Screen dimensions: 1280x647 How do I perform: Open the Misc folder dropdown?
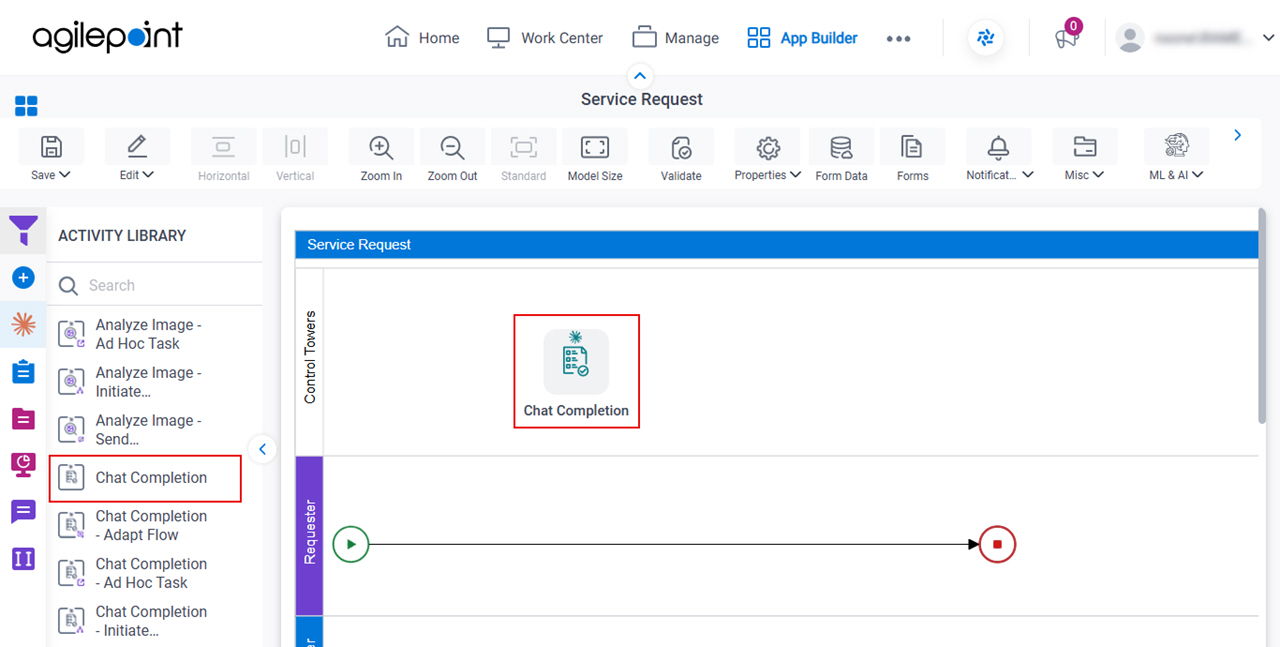[1084, 157]
